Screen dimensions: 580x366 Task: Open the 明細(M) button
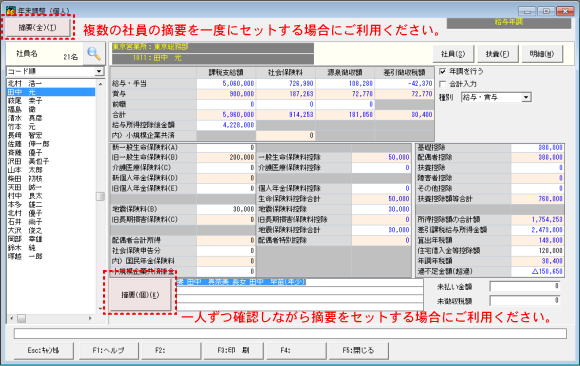point(542,54)
